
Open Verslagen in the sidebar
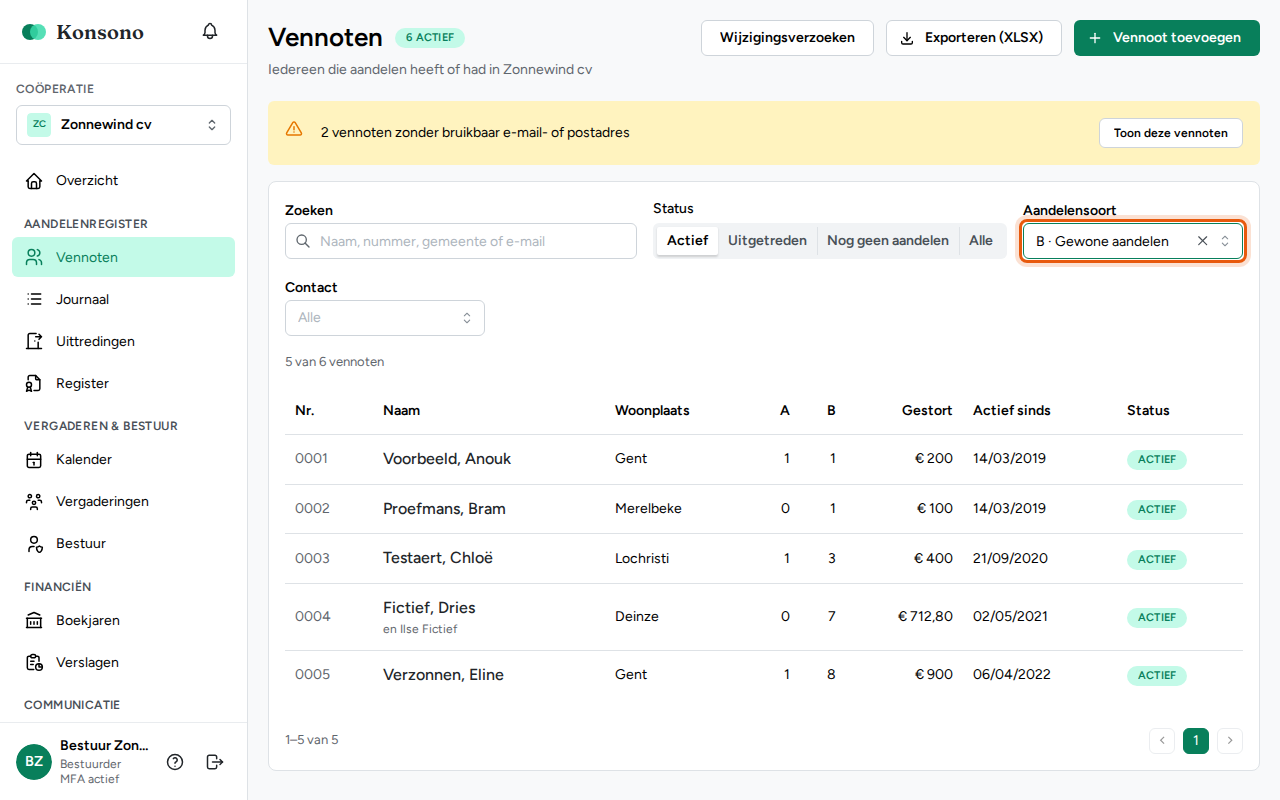click(x=123, y=662)
